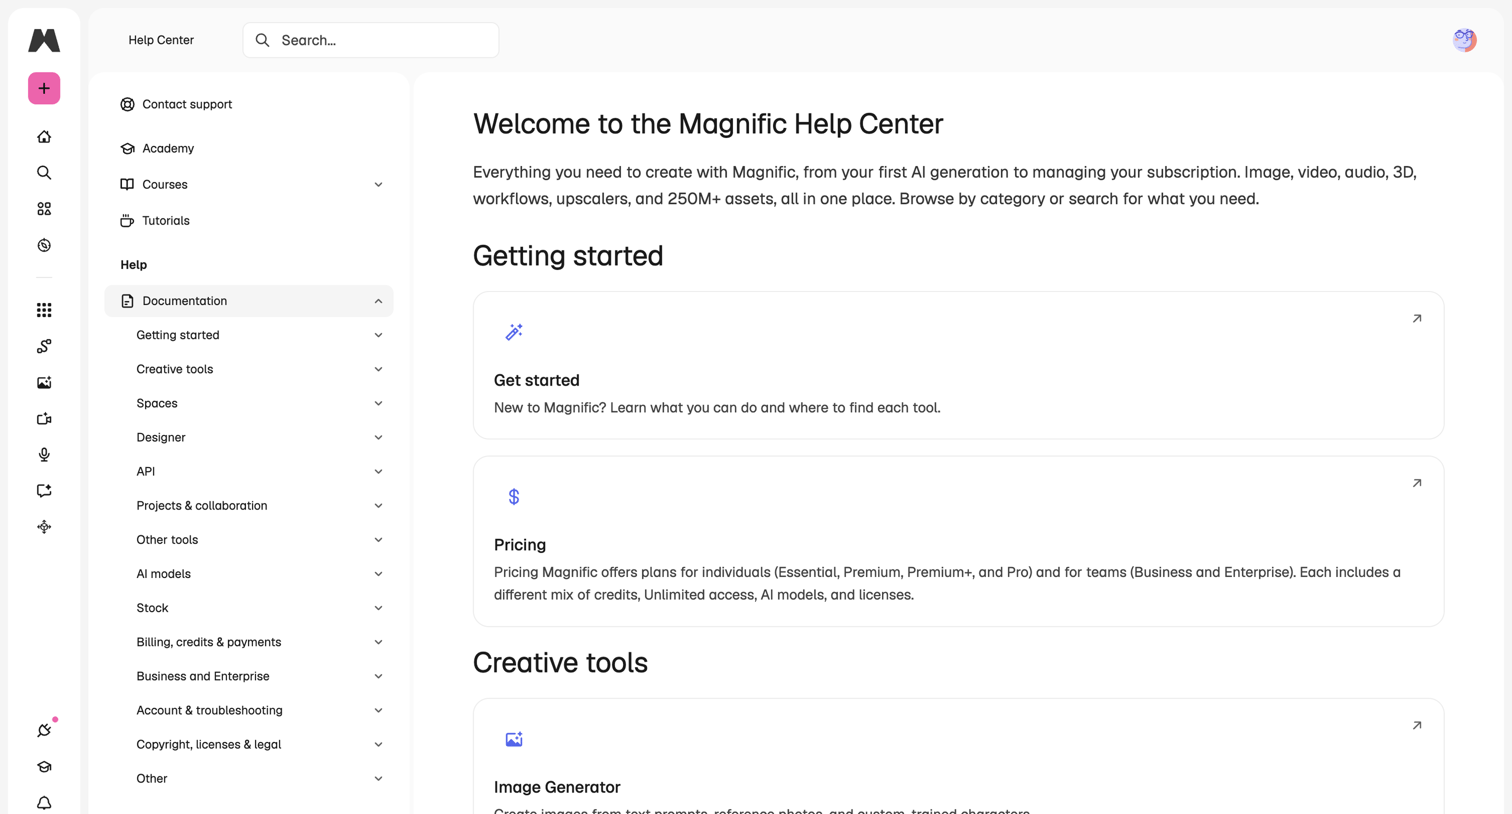Click the arrow on Image Generator card
Viewport: 1512px width, 814px height.
click(x=1417, y=726)
